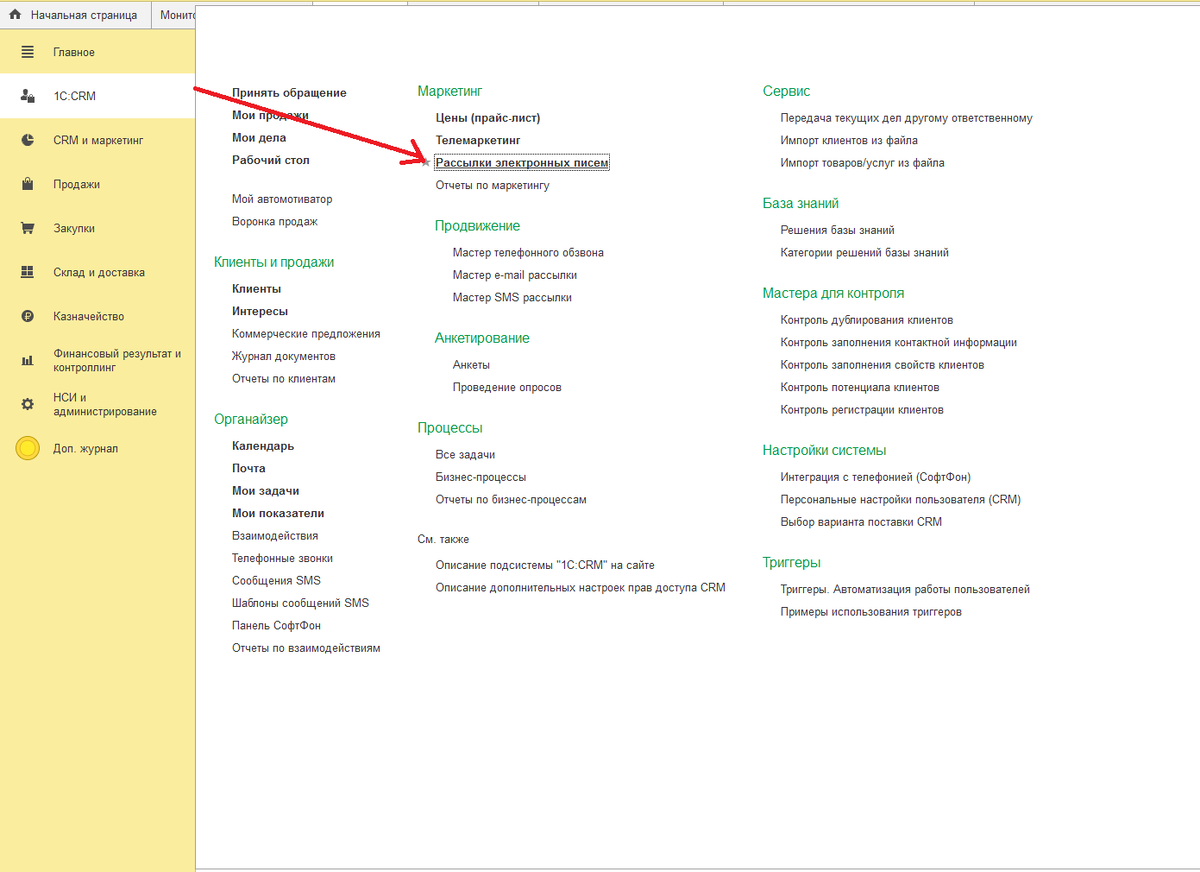
Task: Open the Интересы list
Action: click(260, 311)
